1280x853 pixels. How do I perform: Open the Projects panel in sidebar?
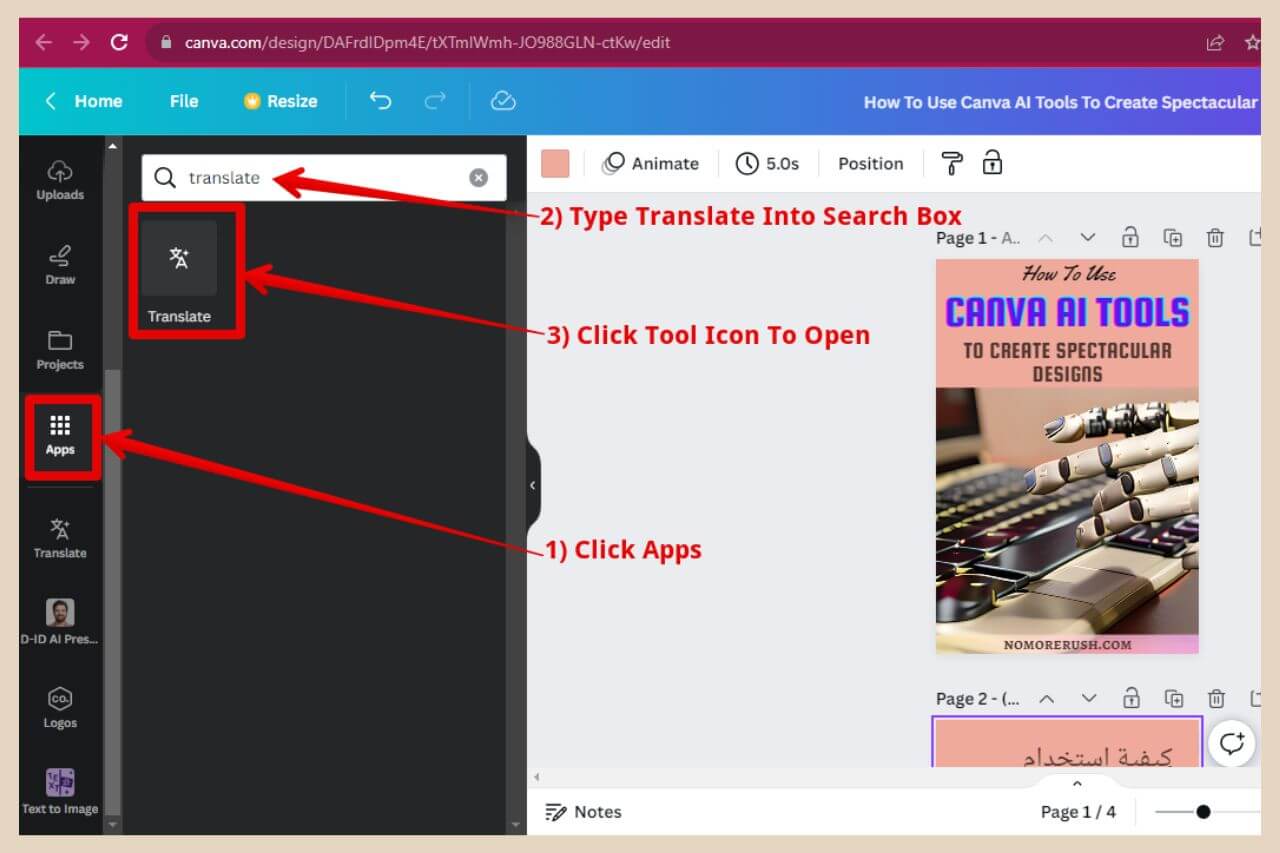coord(60,350)
